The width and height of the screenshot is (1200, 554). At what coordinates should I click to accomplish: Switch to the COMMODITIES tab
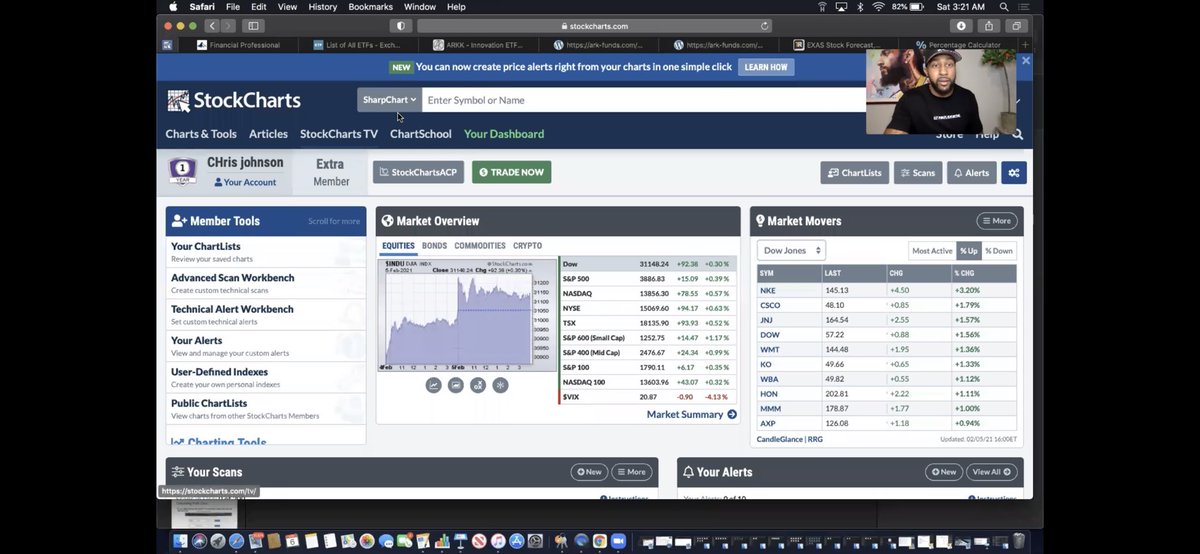[x=480, y=246]
